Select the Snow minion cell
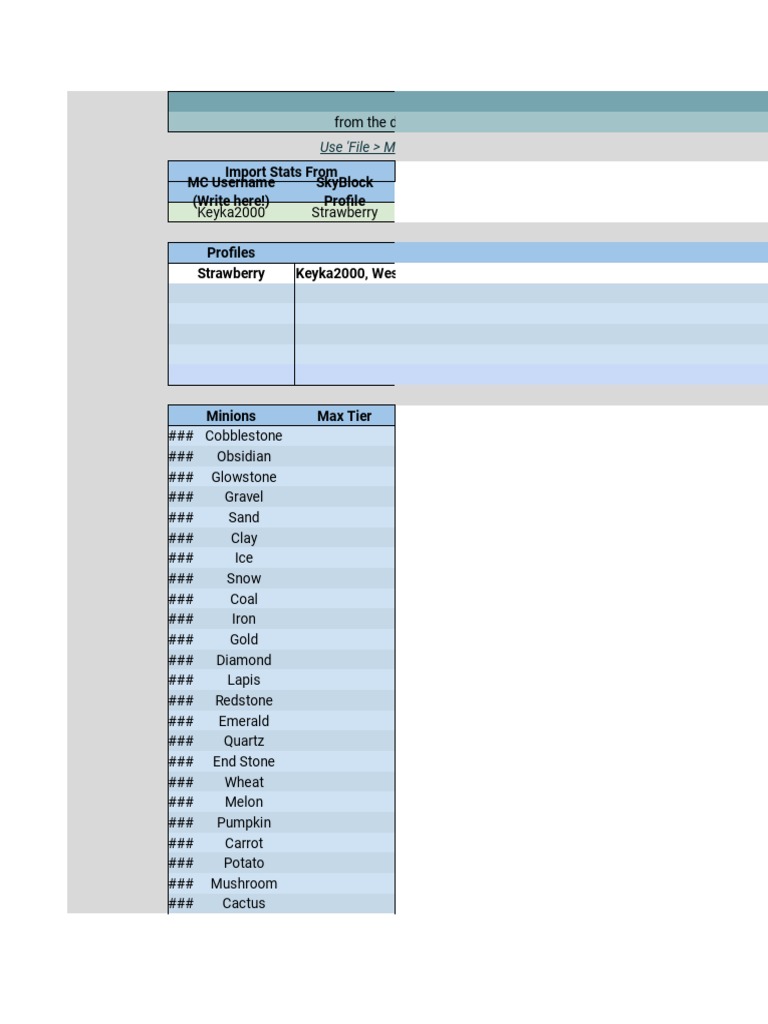Screen dimensions: 768x1024 point(244,579)
